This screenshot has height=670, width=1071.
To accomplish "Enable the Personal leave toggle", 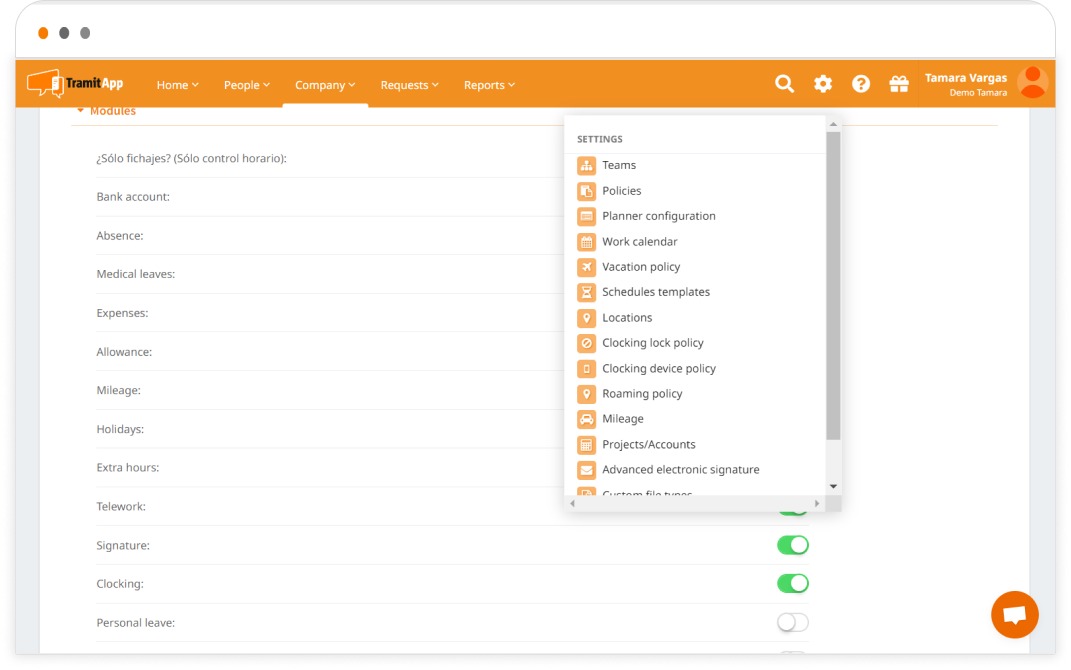I will coord(792,622).
